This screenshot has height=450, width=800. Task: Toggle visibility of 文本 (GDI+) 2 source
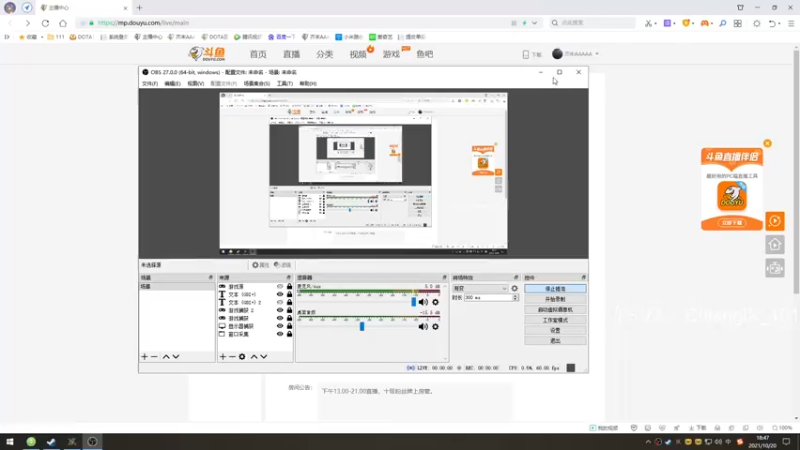click(x=280, y=302)
